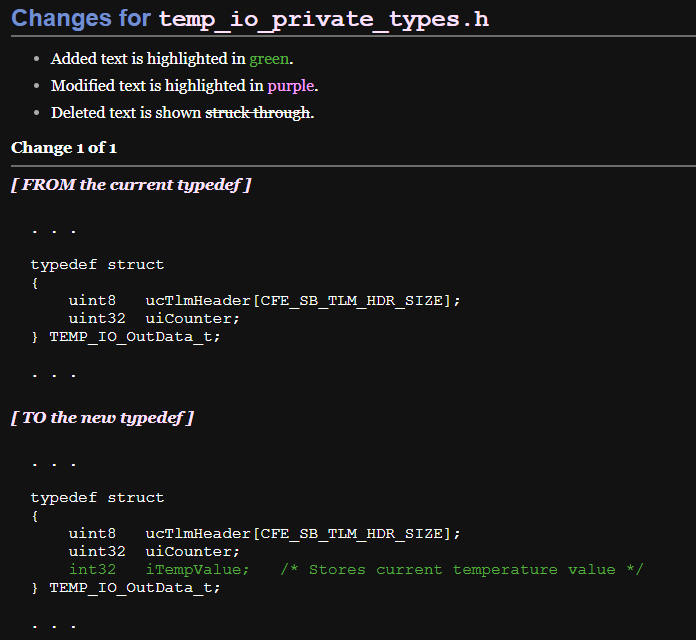
Task: Click the 'struck through' strikethrough text
Action: [257, 113]
